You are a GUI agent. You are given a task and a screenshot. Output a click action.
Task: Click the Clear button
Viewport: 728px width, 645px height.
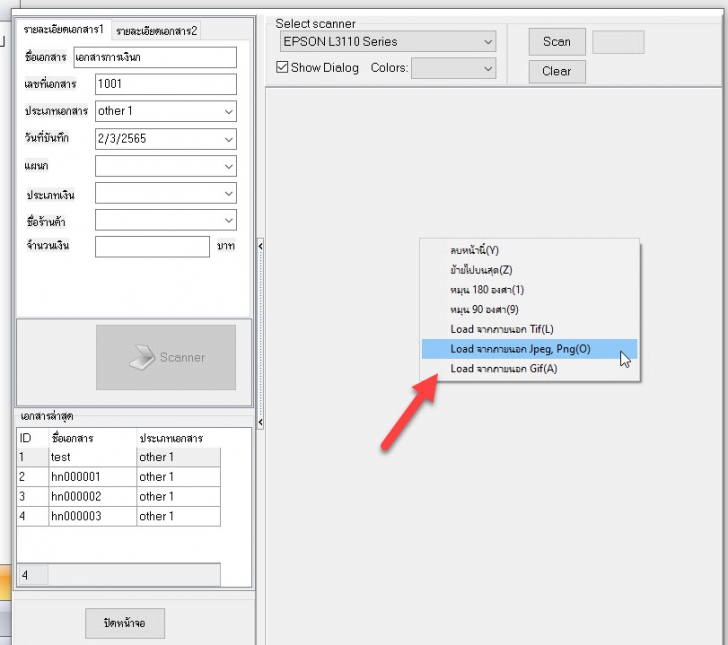[557, 72]
